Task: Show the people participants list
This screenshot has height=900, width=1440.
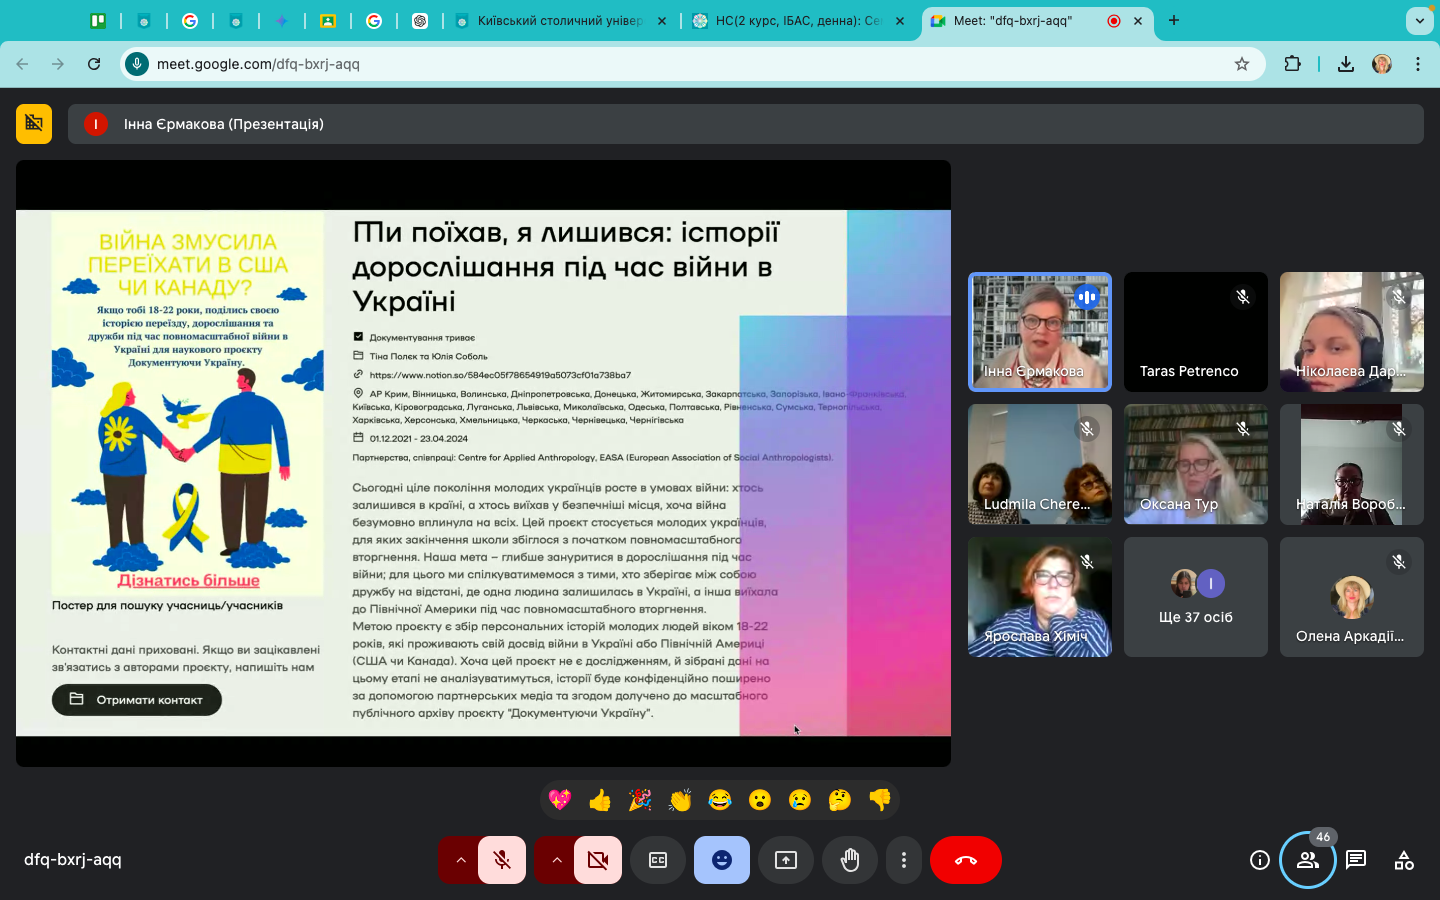Action: point(1308,860)
